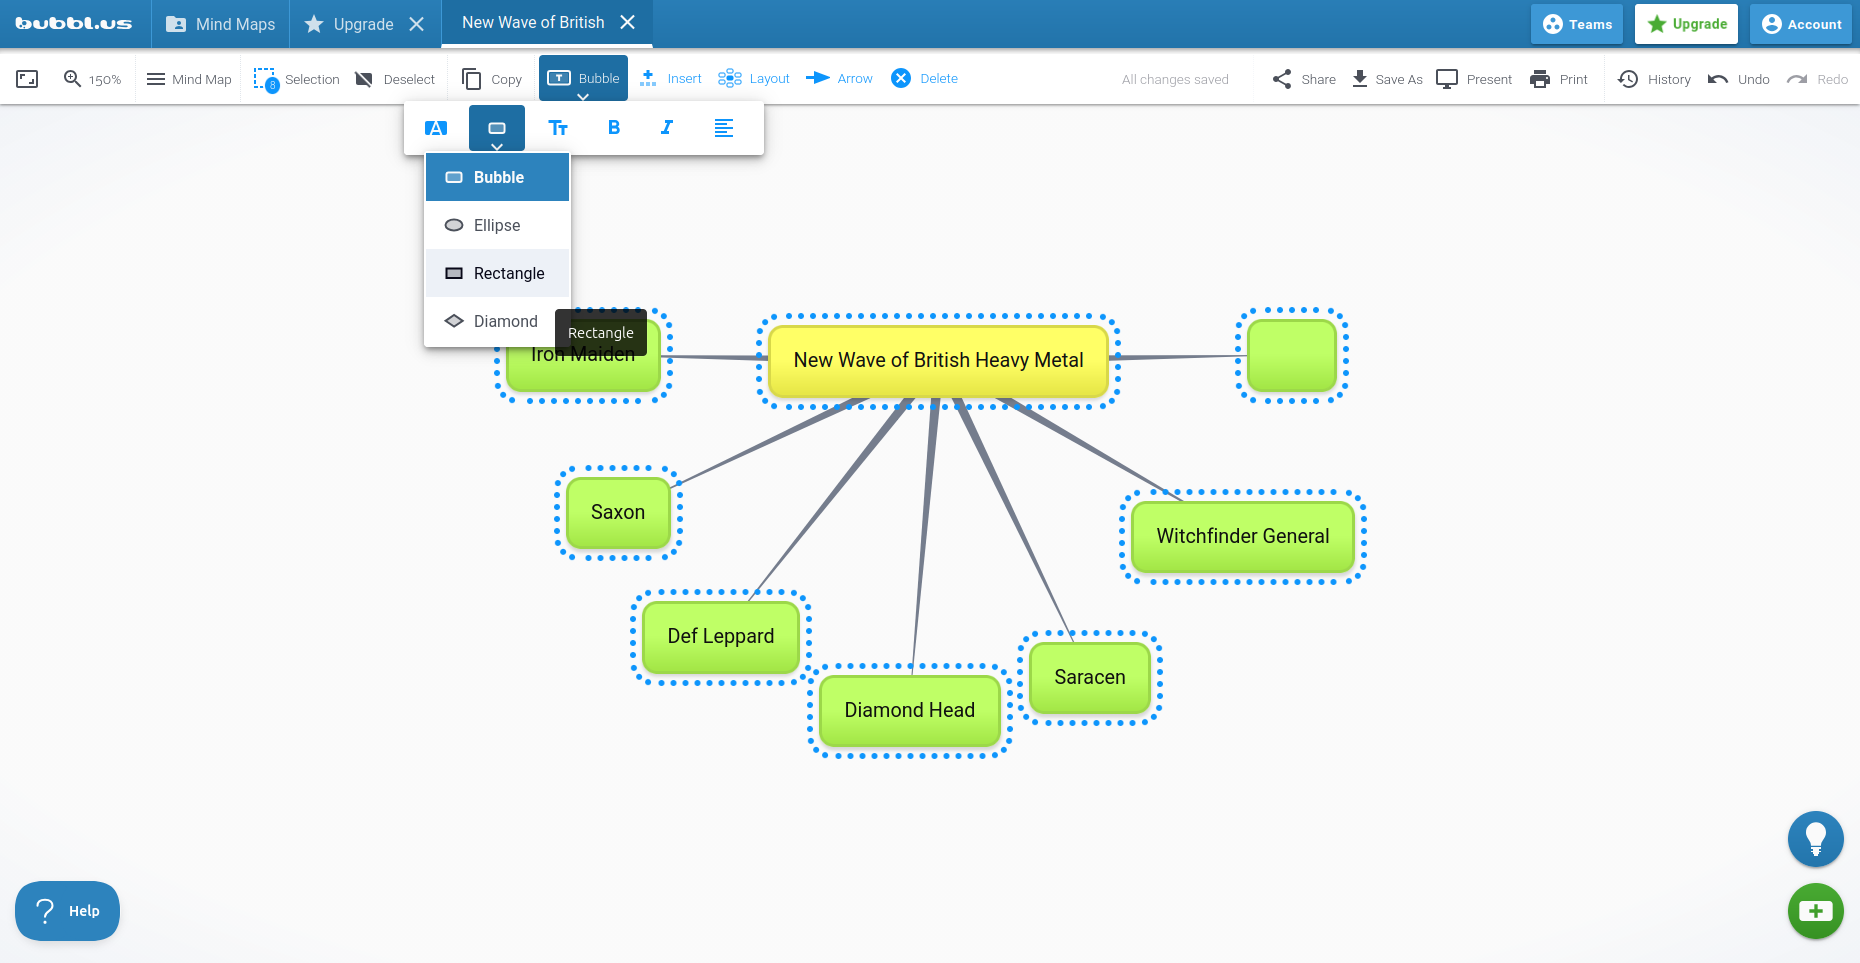The image size is (1860, 963).
Task: Click the Selection tool
Action: [x=296, y=79]
